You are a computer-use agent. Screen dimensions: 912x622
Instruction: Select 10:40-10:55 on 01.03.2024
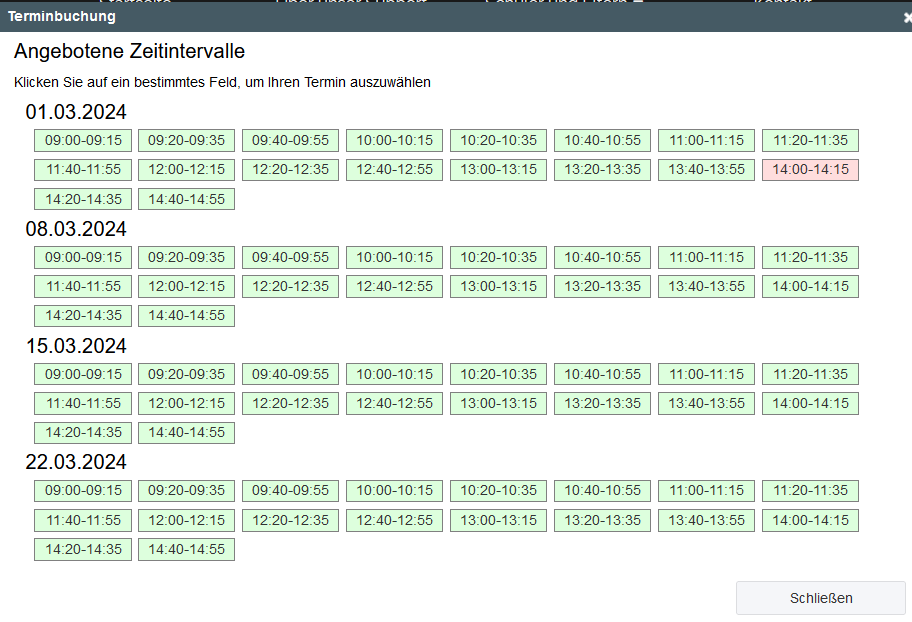[x=603, y=140]
